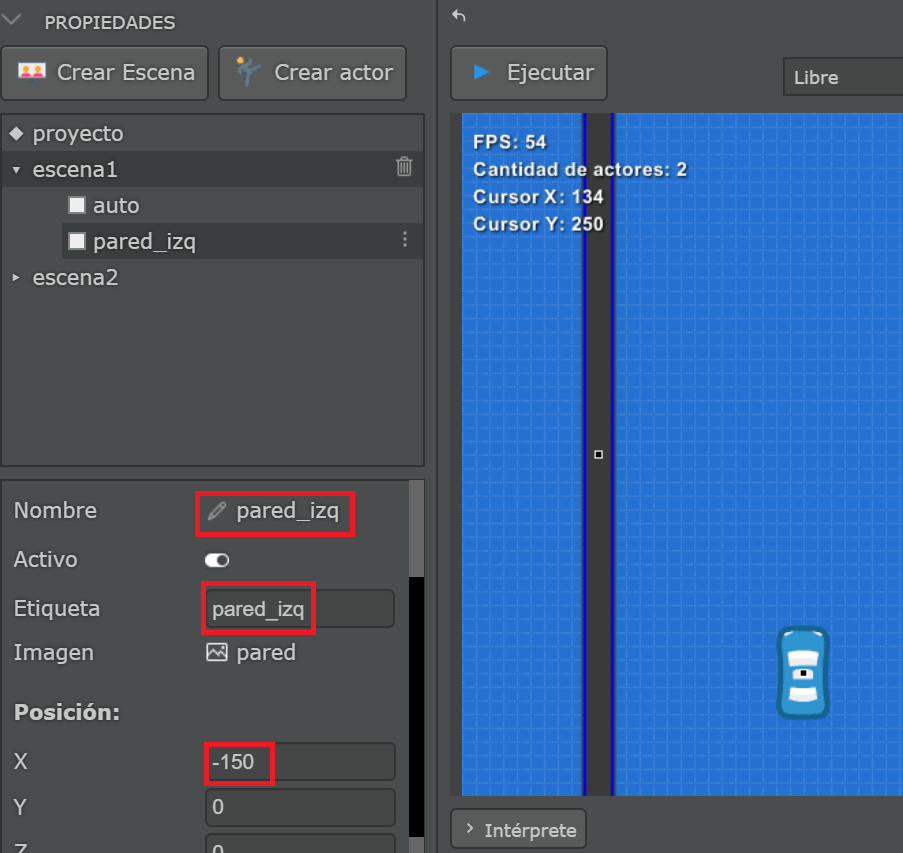Viewport: 903px width, 853px height.
Task: Click the Crear actor button
Action: point(313,73)
